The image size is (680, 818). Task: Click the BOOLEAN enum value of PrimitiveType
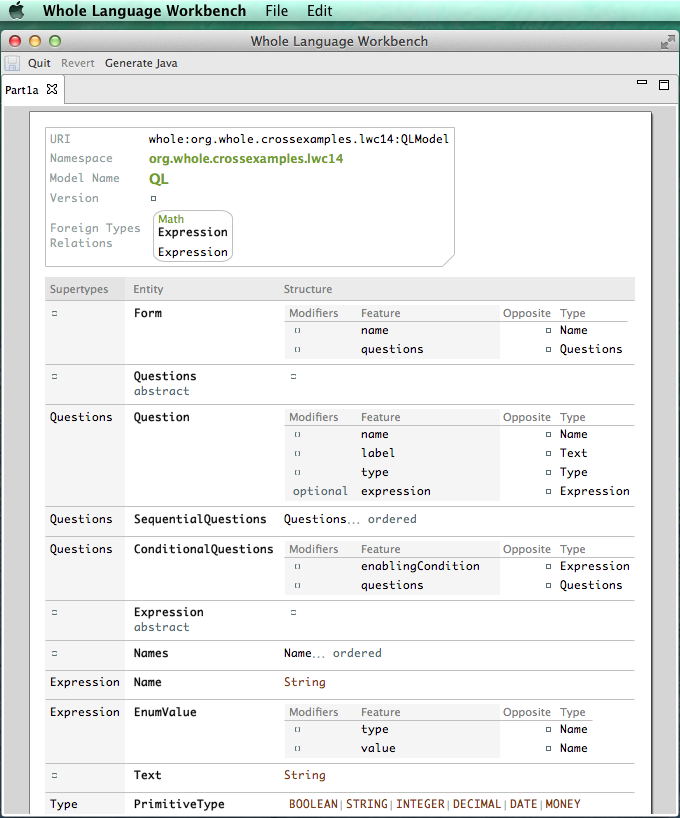click(313, 804)
